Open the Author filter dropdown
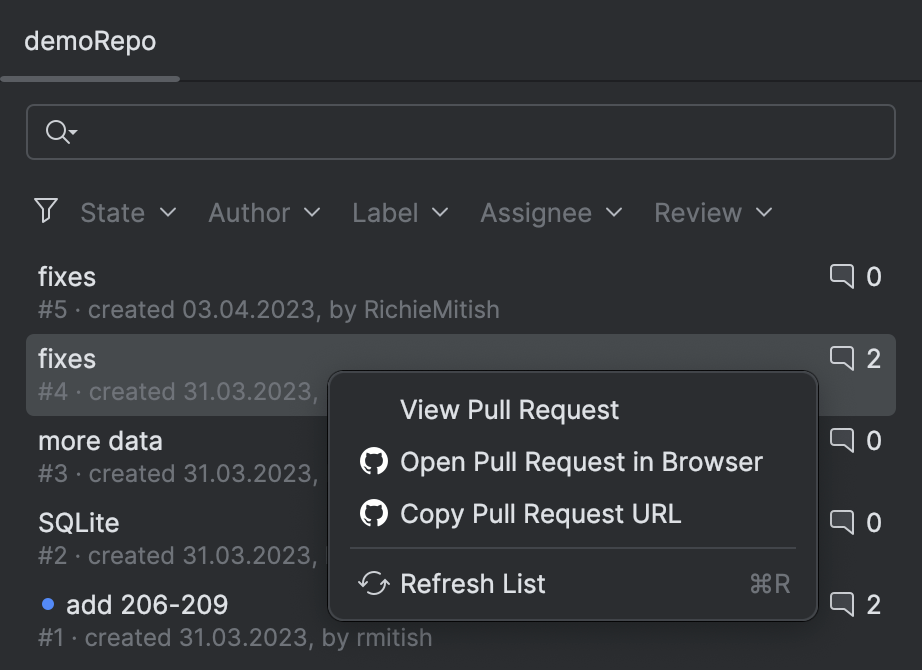Image resolution: width=922 pixels, height=670 pixels. point(264,212)
